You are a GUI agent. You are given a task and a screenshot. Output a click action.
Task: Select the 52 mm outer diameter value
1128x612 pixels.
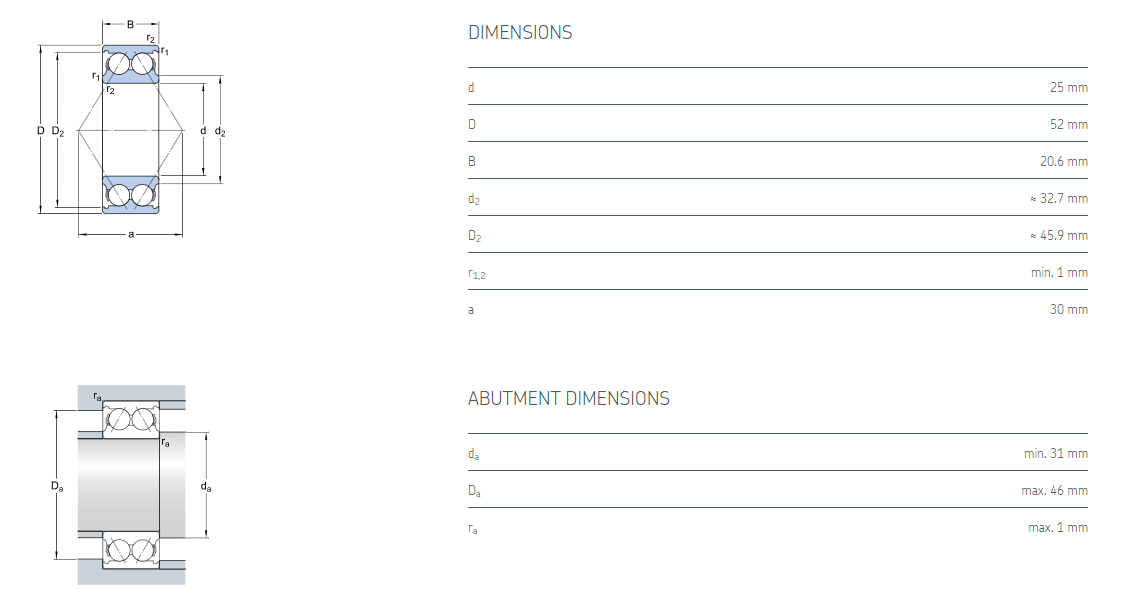tap(1068, 125)
